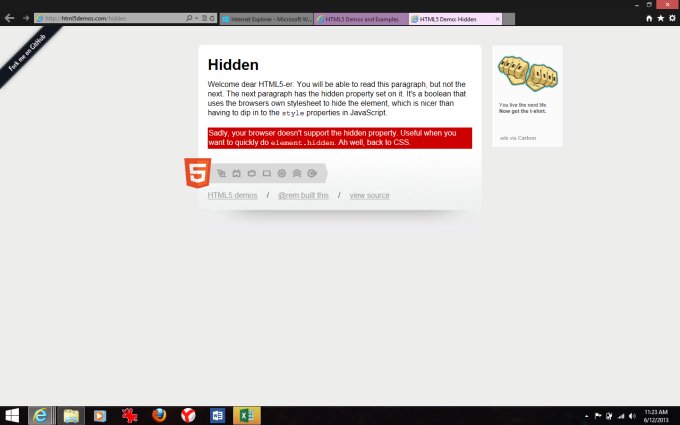This screenshot has width=680, height=425.
Task: Go back with the browser back arrow
Action: coord(10,18)
